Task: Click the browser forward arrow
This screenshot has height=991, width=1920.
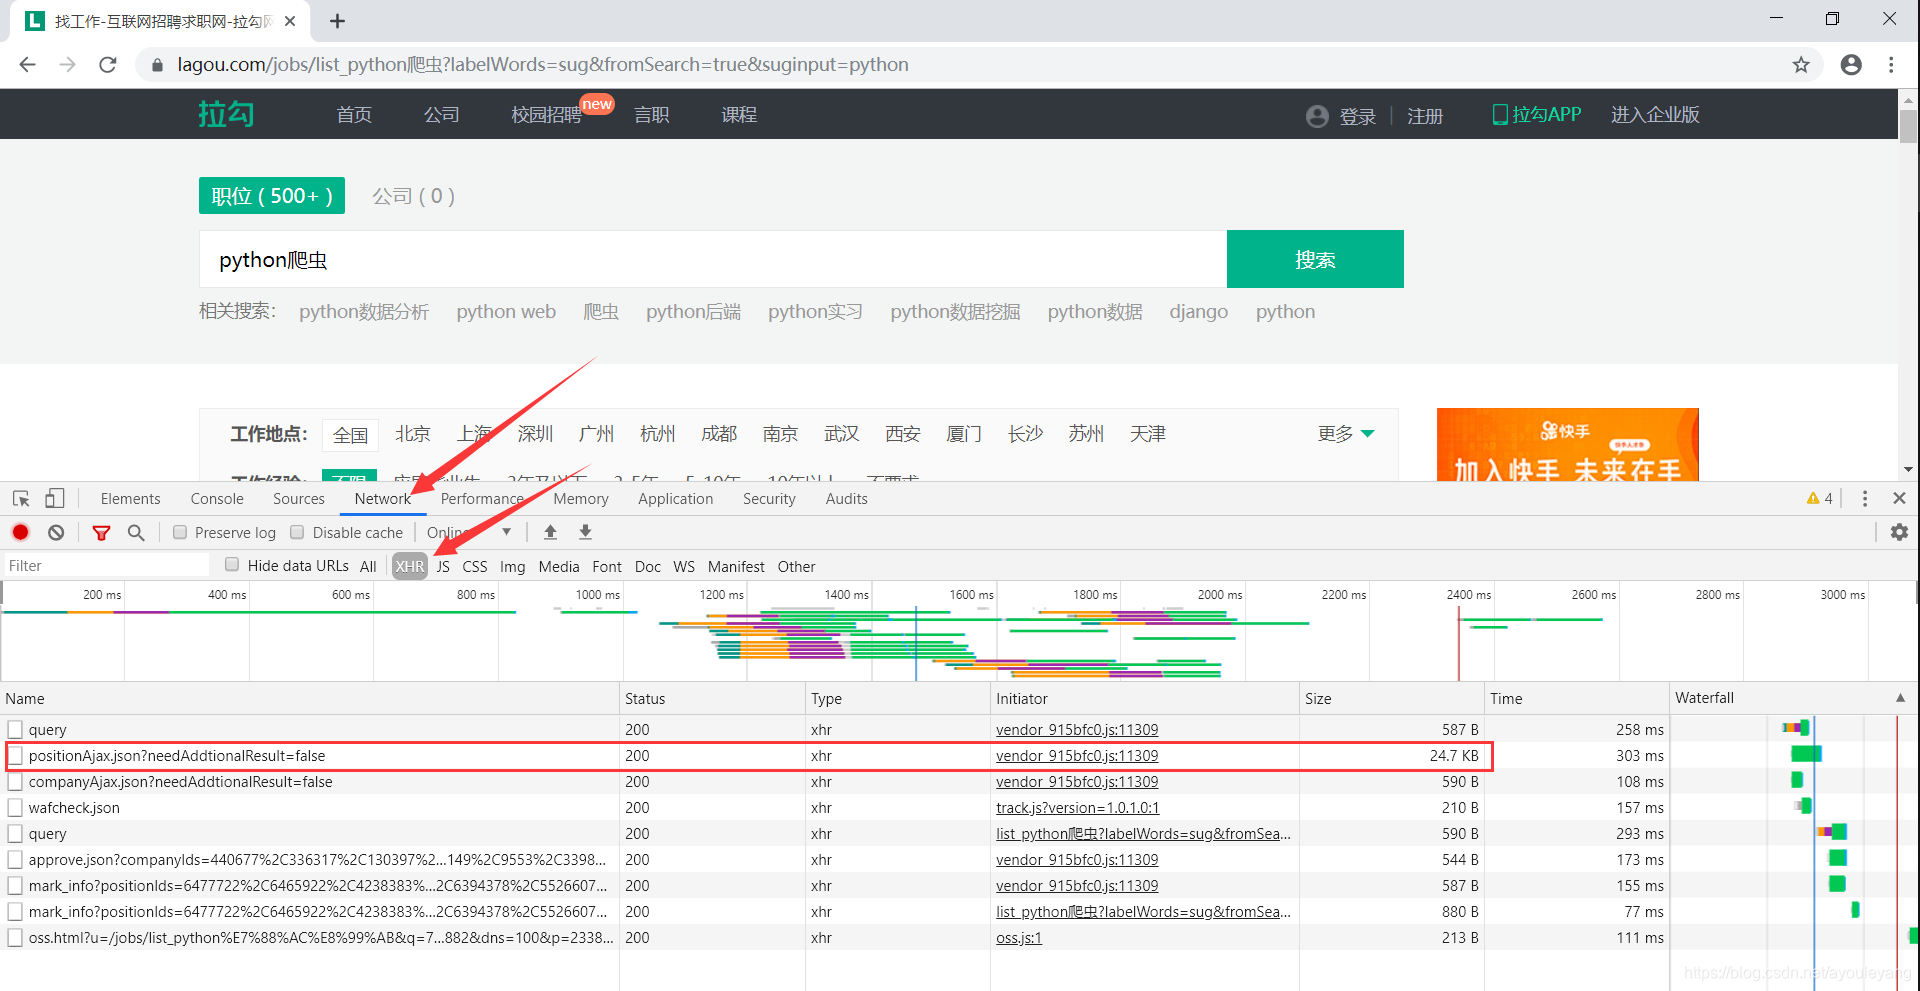Action: [67, 65]
